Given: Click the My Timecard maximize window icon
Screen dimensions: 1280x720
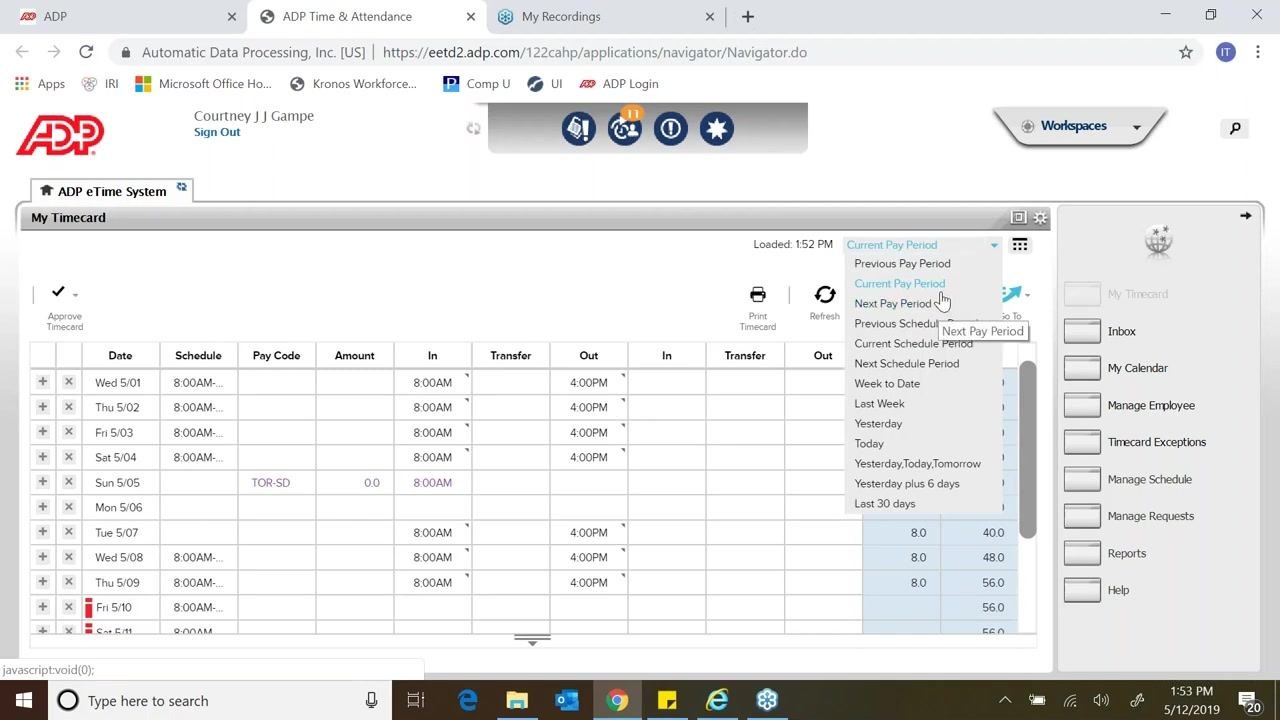Looking at the screenshot, I should click(1018, 217).
